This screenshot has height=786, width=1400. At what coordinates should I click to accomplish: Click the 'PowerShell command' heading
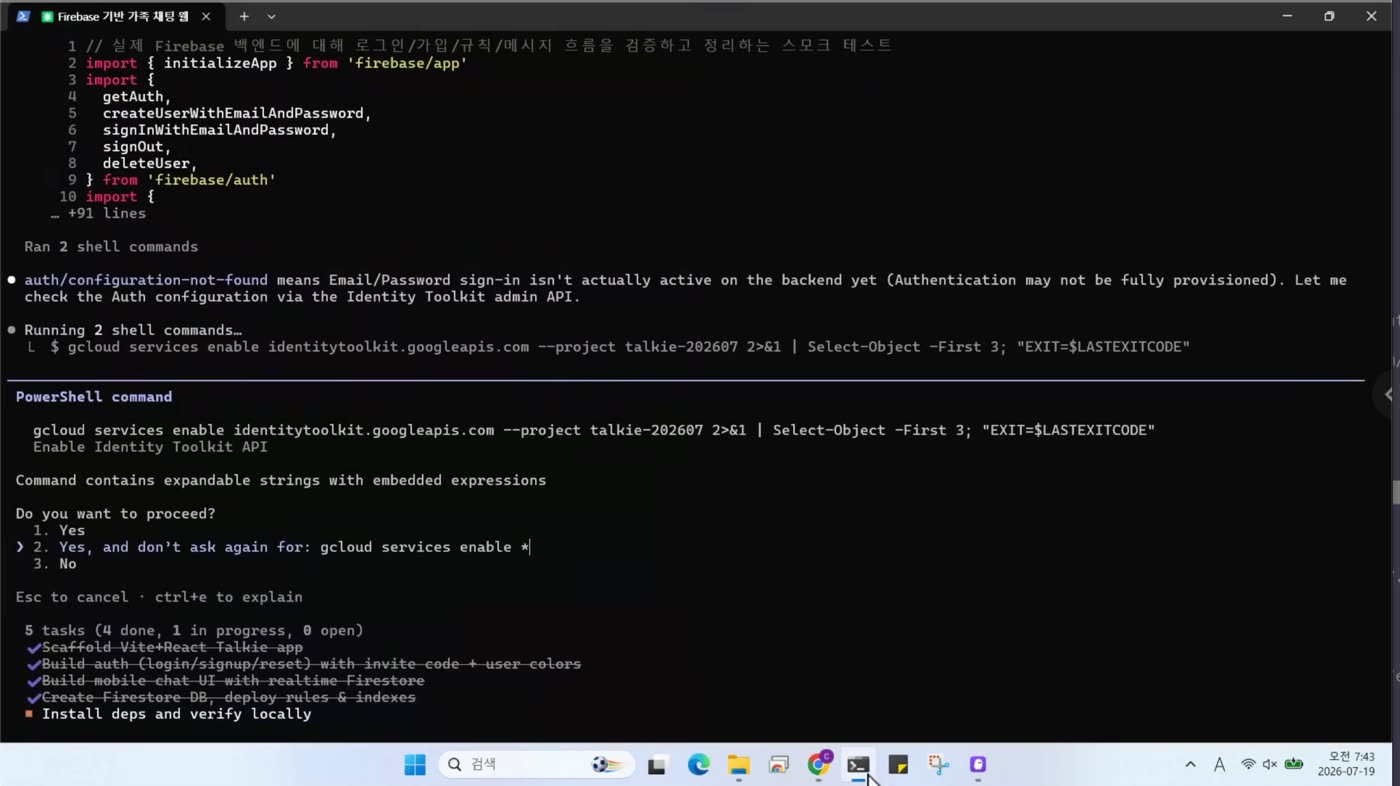click(94, 397)
